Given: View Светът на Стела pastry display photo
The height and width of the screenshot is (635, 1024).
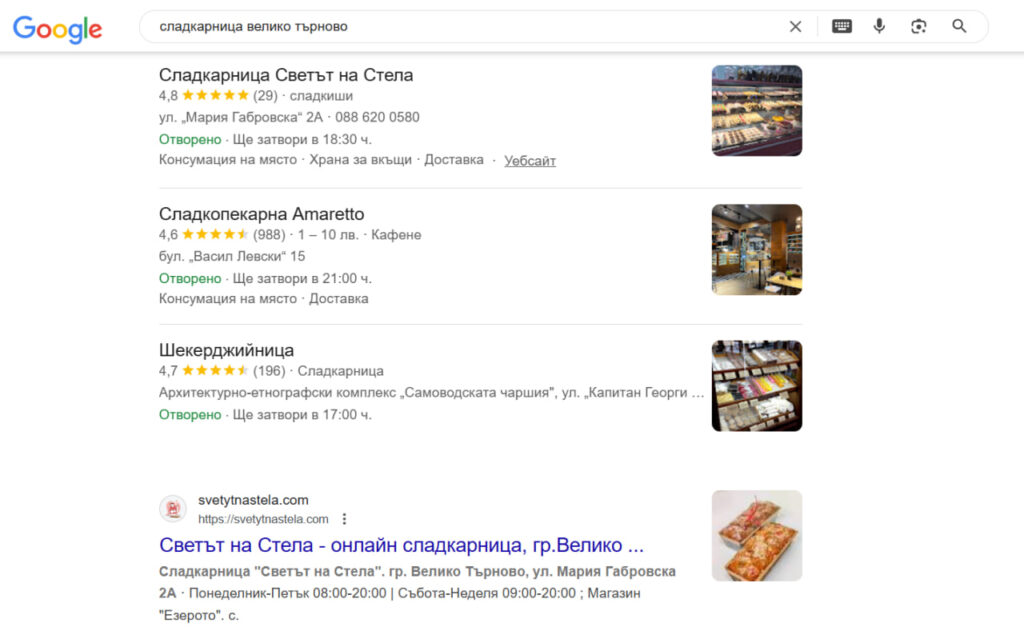Looking at the screenshot, I should 757,110.
